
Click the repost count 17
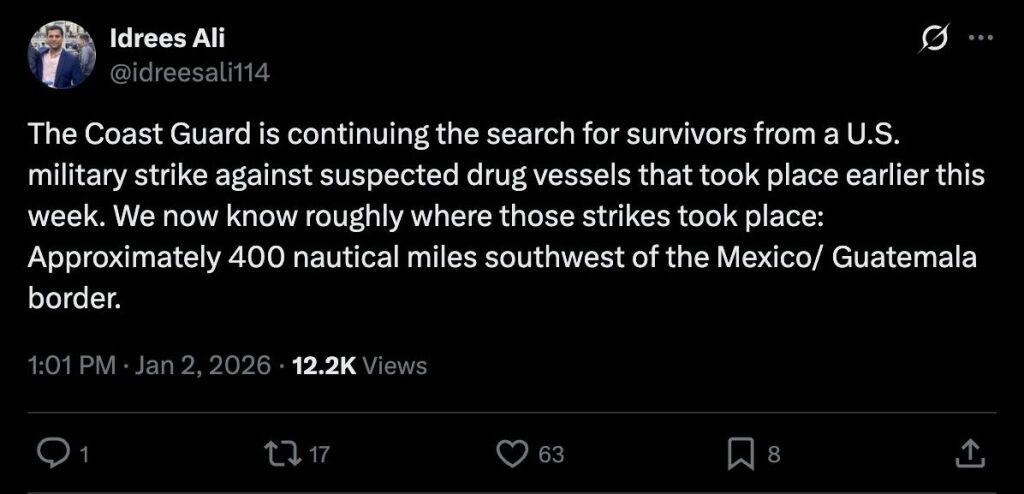point(318,455)
